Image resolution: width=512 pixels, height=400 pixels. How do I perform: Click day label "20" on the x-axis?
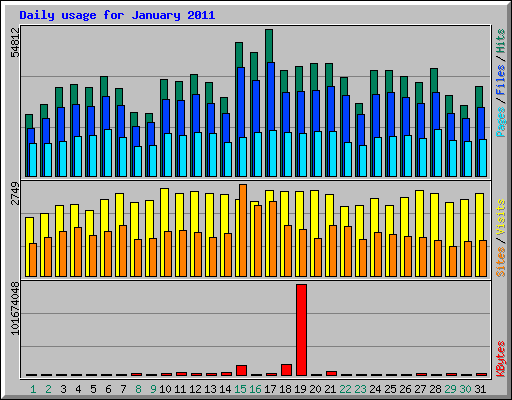315,389
